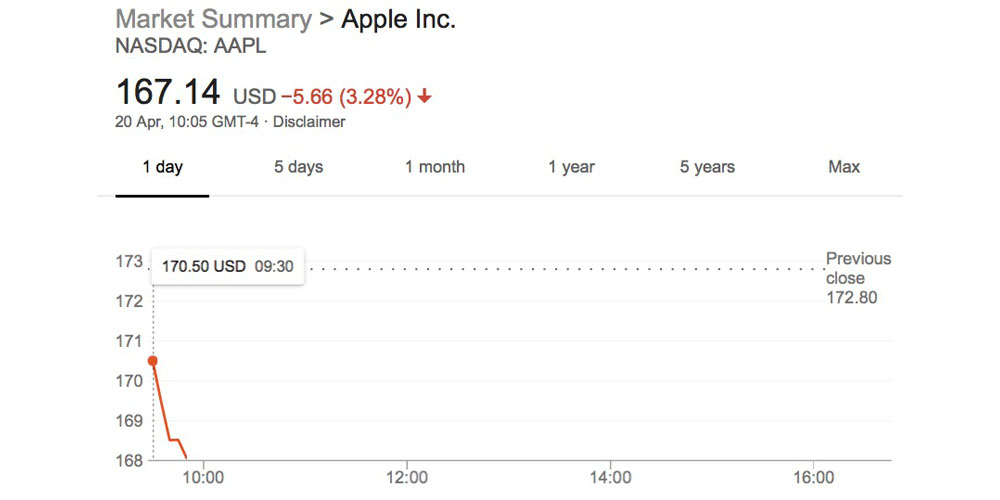Click the −5.66 (3.28%) price change
Viewport: 1000px width, 500px height.
[346, 97]
